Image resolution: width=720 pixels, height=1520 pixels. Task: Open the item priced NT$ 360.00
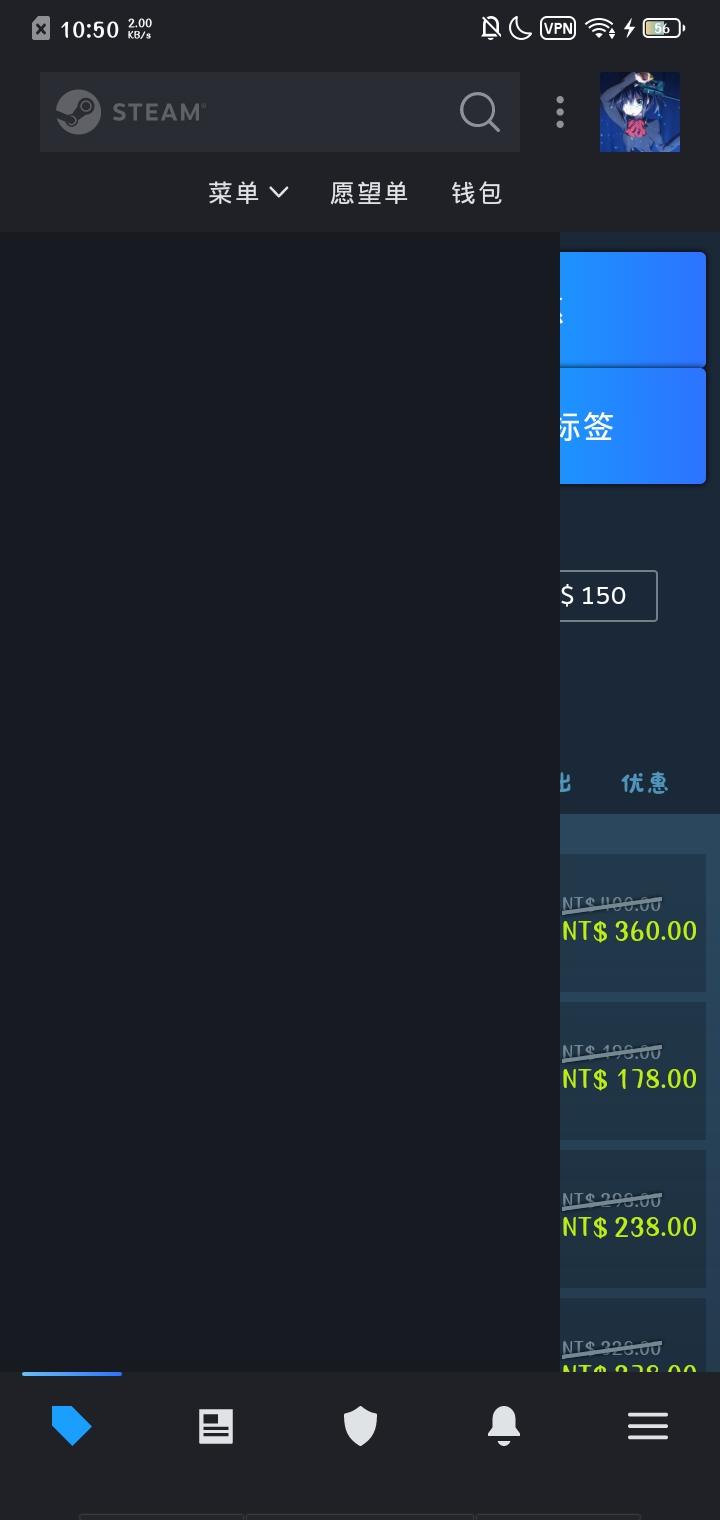(633, 922)
